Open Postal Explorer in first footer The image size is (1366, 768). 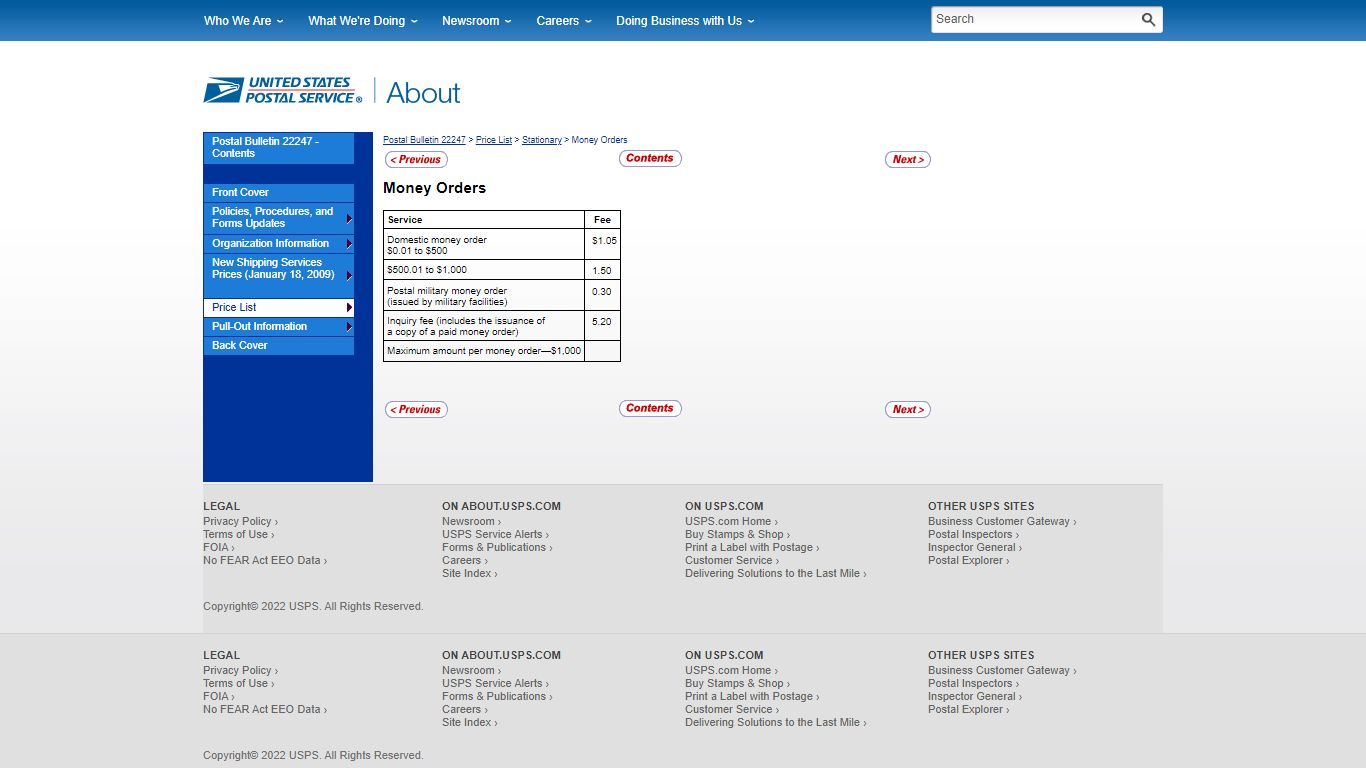click(x=968, y=560)
